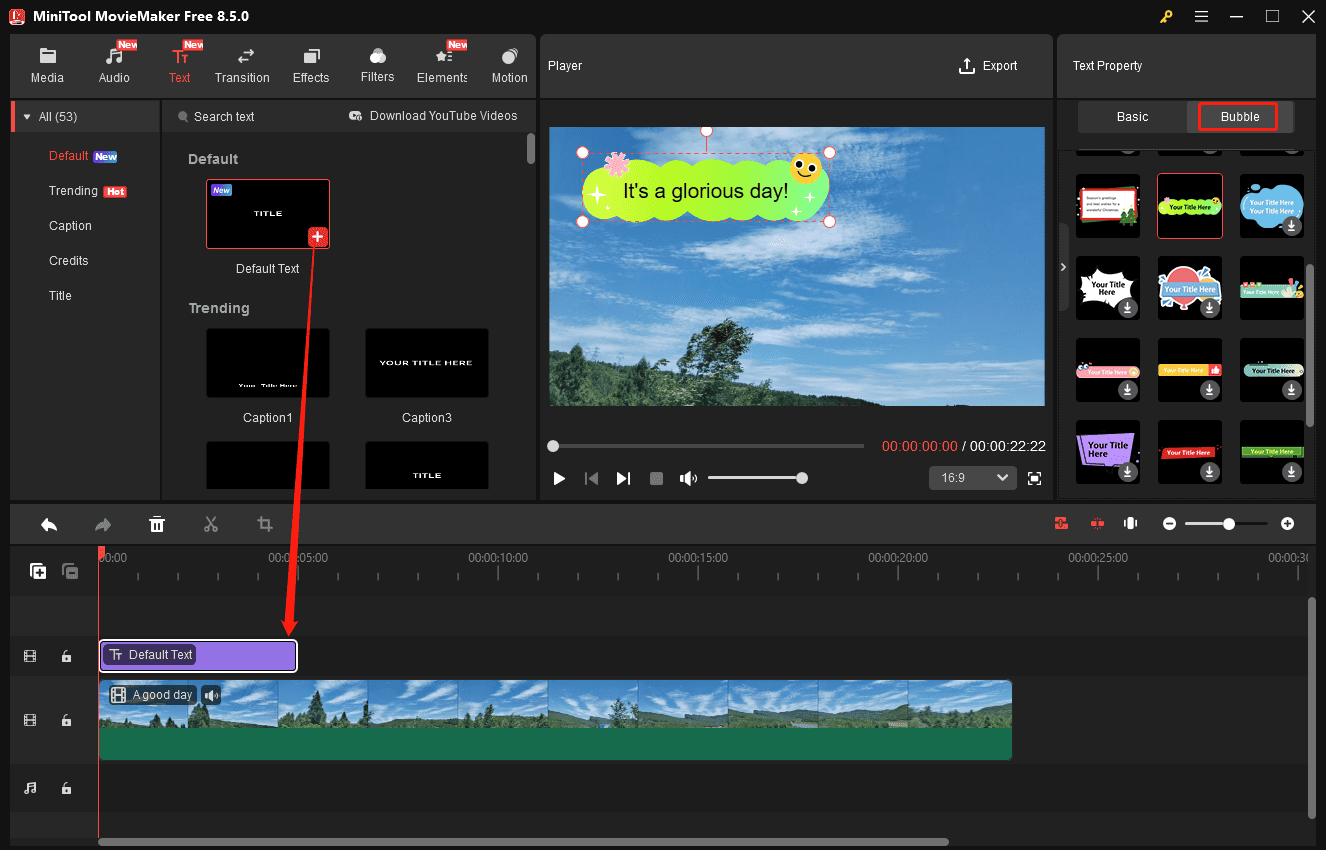Click the Crop icon in timeline toolbar
The image size is (1326, 850).
(x=265, y=523)
